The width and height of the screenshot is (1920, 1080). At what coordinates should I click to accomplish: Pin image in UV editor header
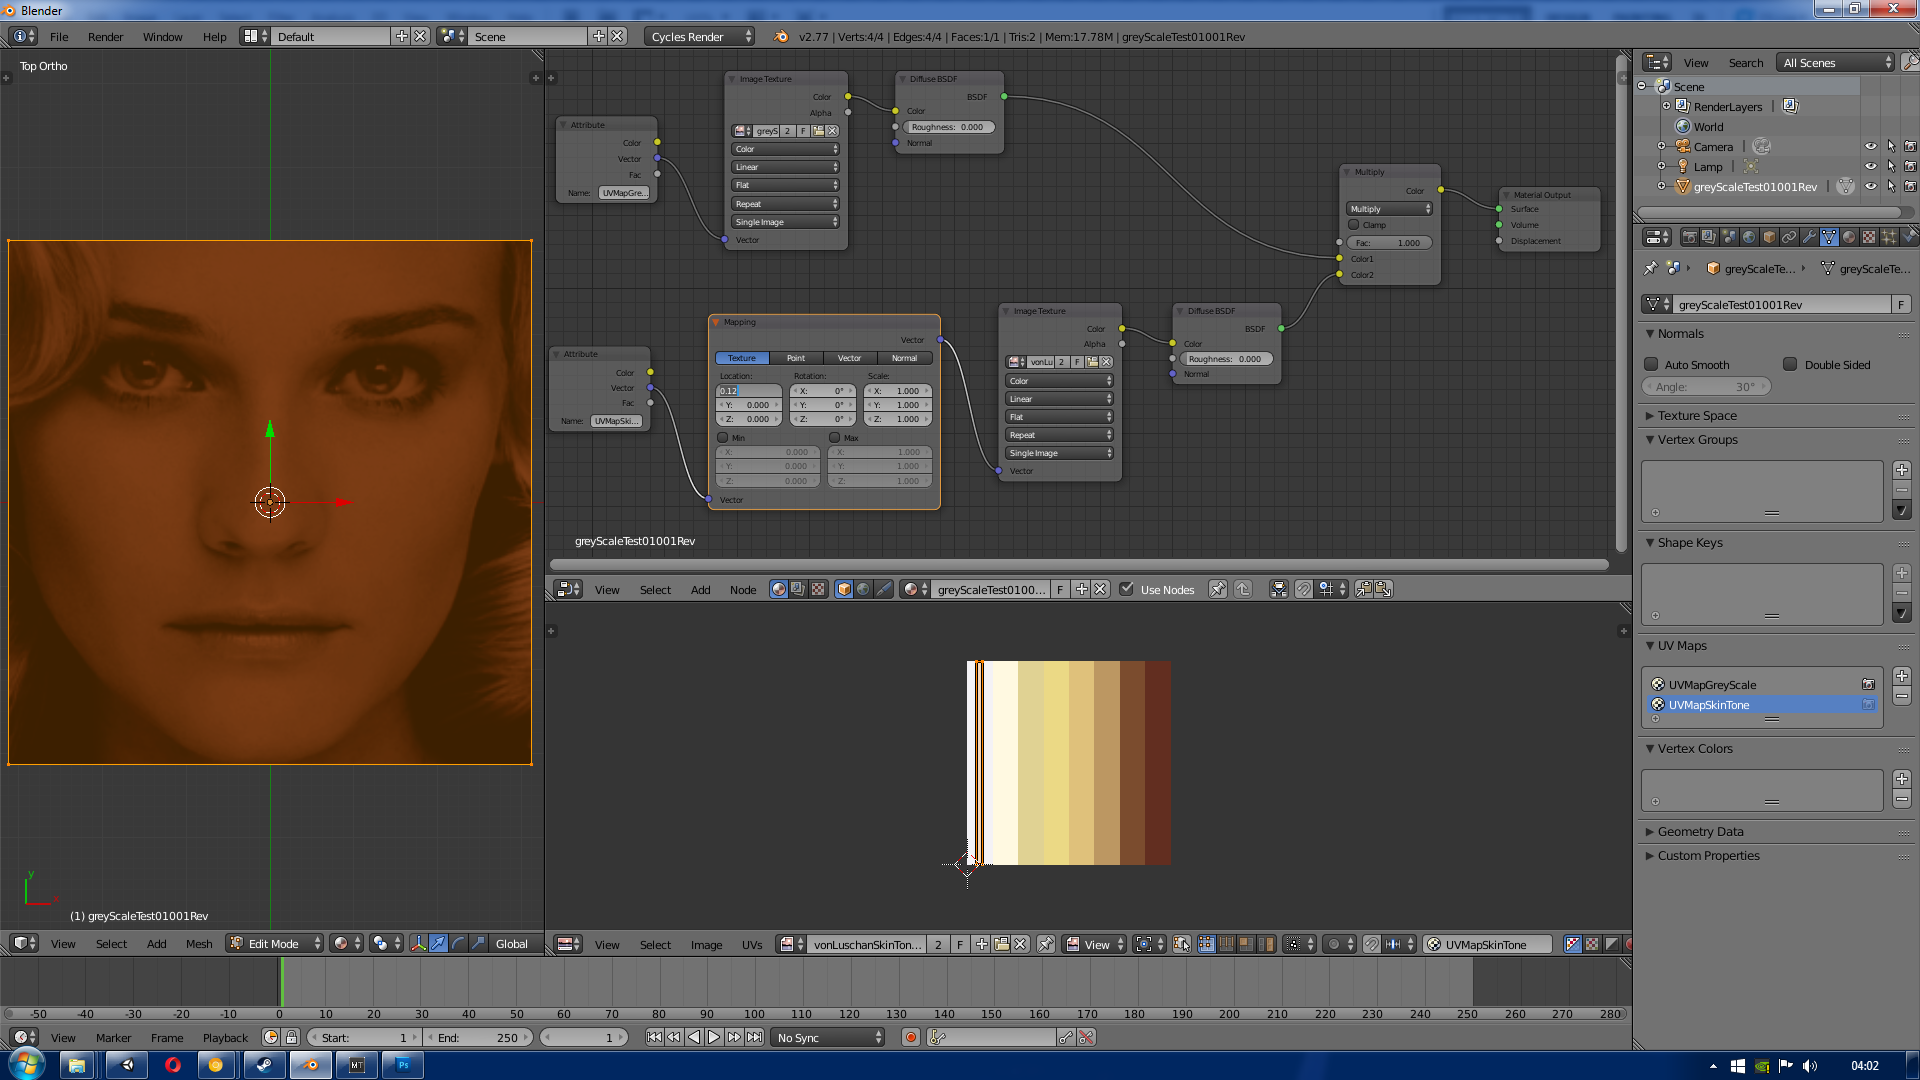[x=1045, y=944]
